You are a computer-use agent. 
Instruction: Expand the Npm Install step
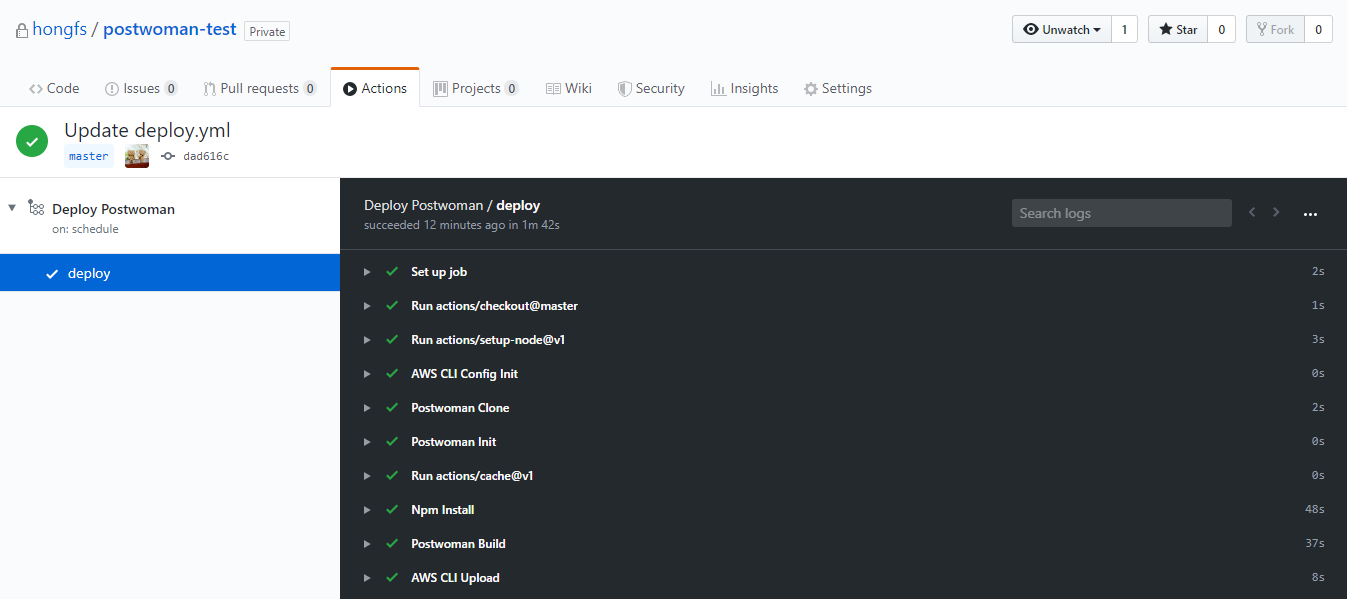[x=367, y=510]
